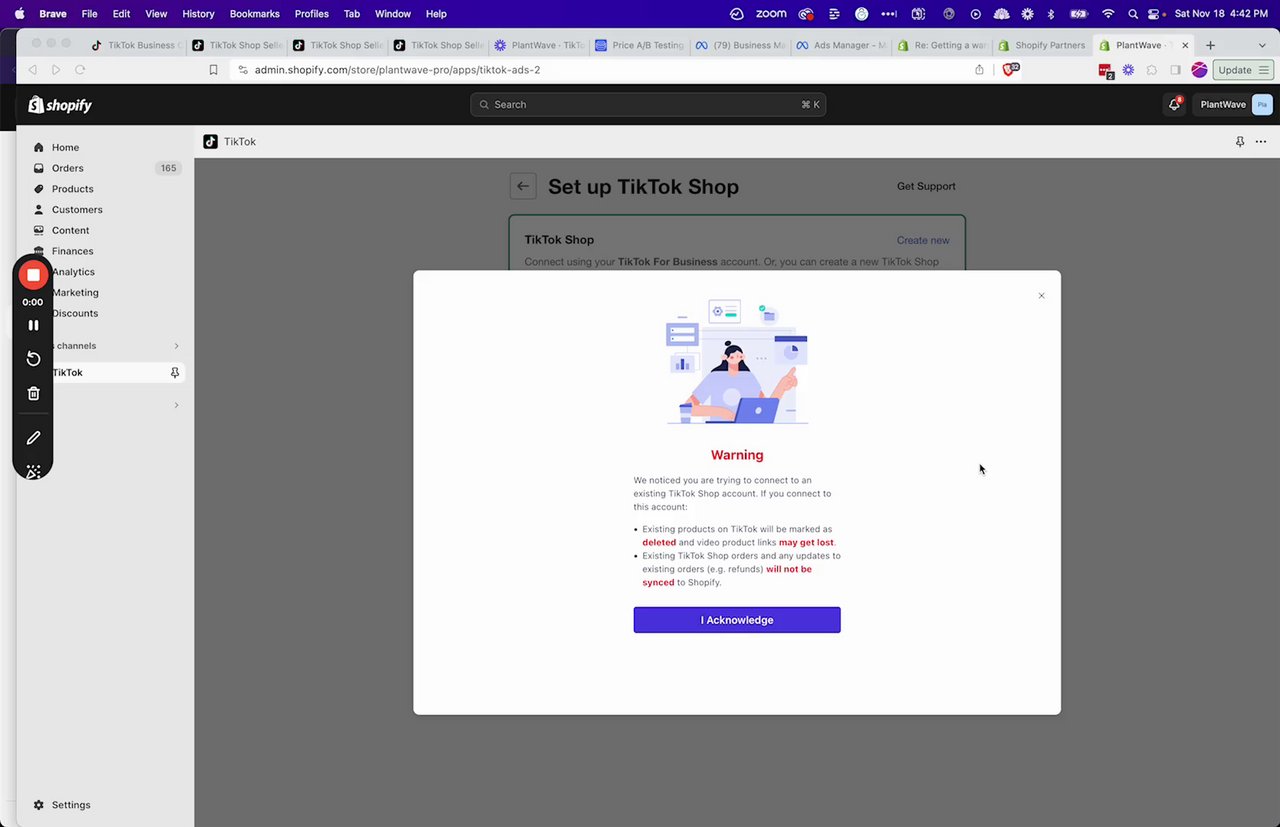1280x827 pixels.
Task: Open the History menu
Action: click(x=198, y=14)
